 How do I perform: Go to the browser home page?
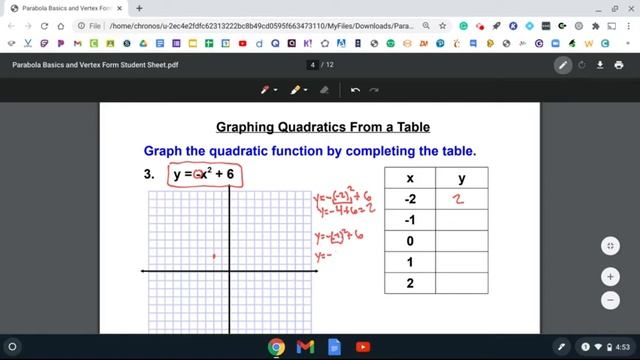tap(61, 26)
